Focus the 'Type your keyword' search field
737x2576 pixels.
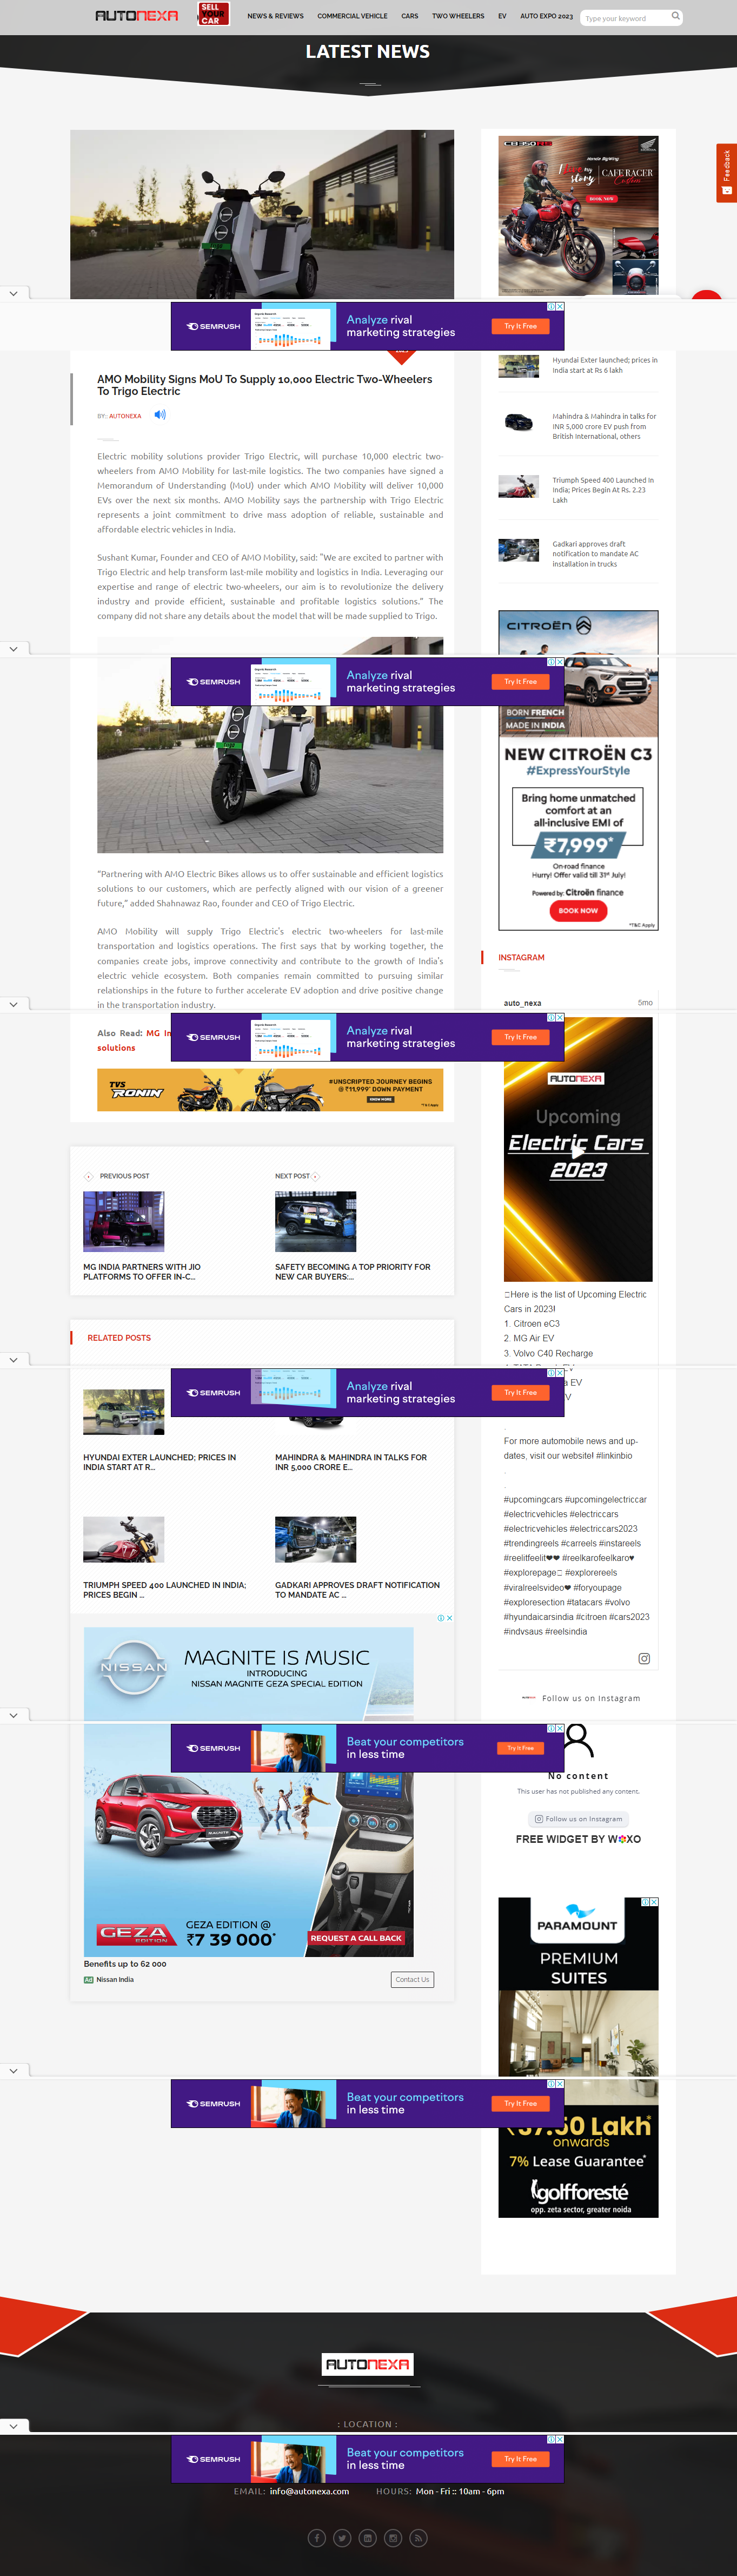pyautogui.click(x=624, y=18)
